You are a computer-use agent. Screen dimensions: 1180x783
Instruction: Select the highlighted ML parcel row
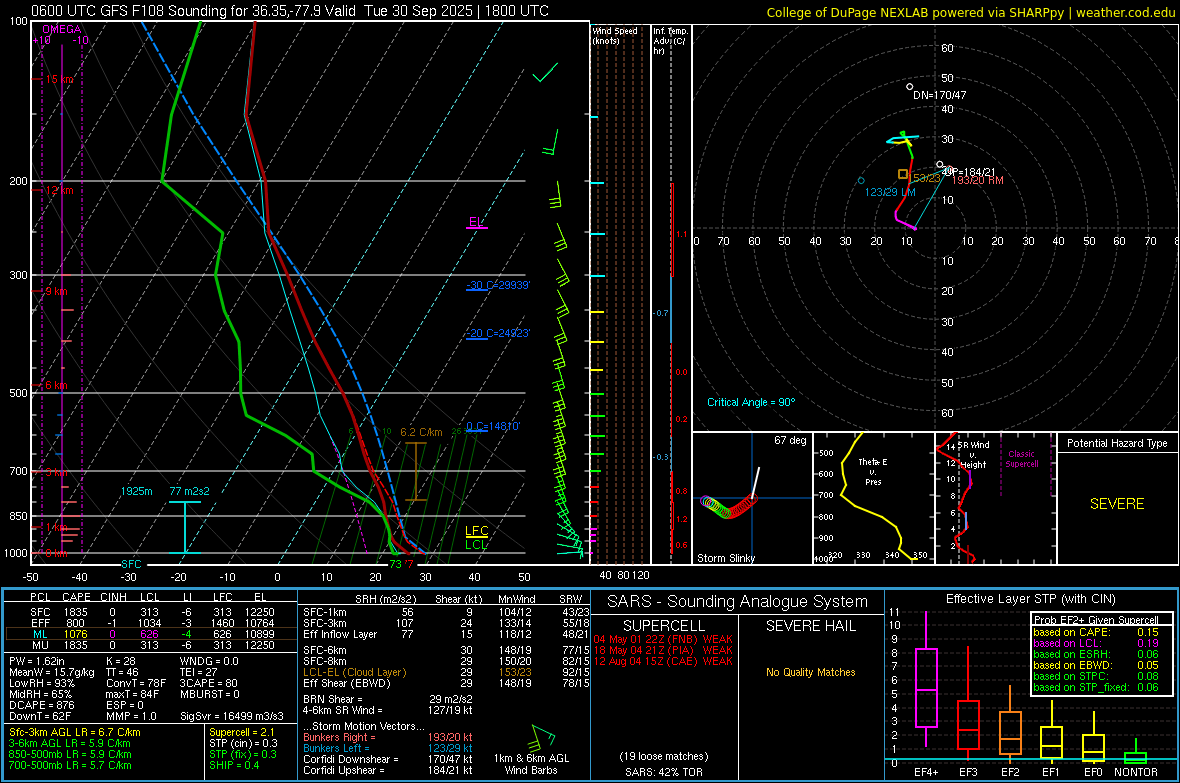(x=151, y=634)
